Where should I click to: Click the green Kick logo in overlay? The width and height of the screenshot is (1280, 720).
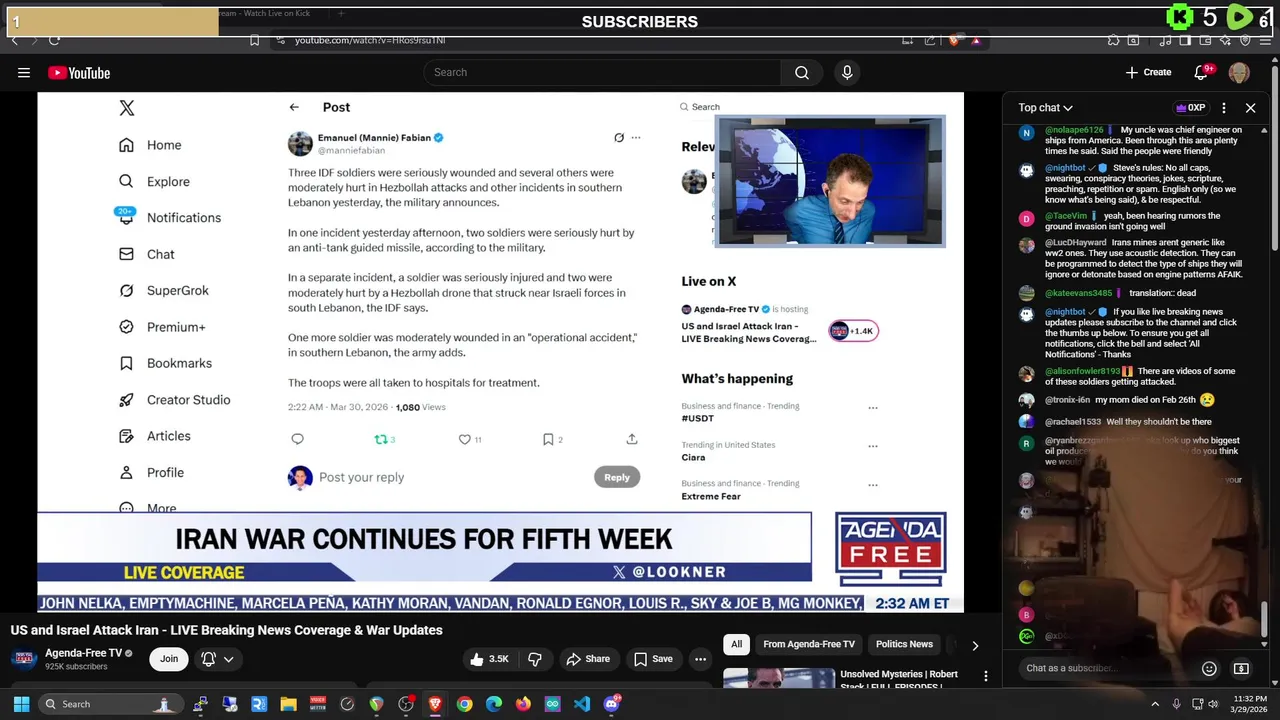tap(1180, 17)
